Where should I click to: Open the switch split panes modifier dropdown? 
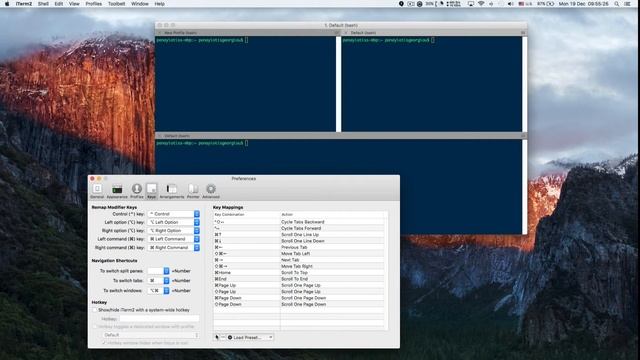[x=158, y=271]
